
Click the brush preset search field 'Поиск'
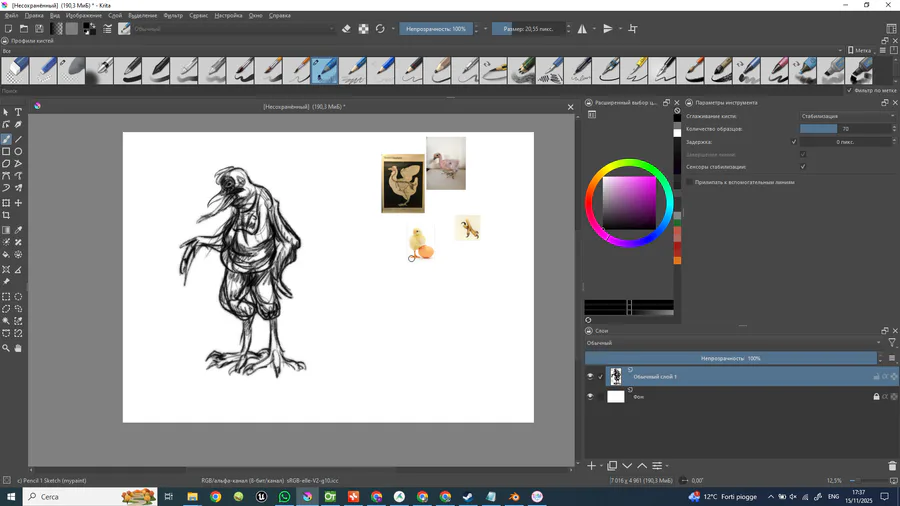click(x=422, y=91)
